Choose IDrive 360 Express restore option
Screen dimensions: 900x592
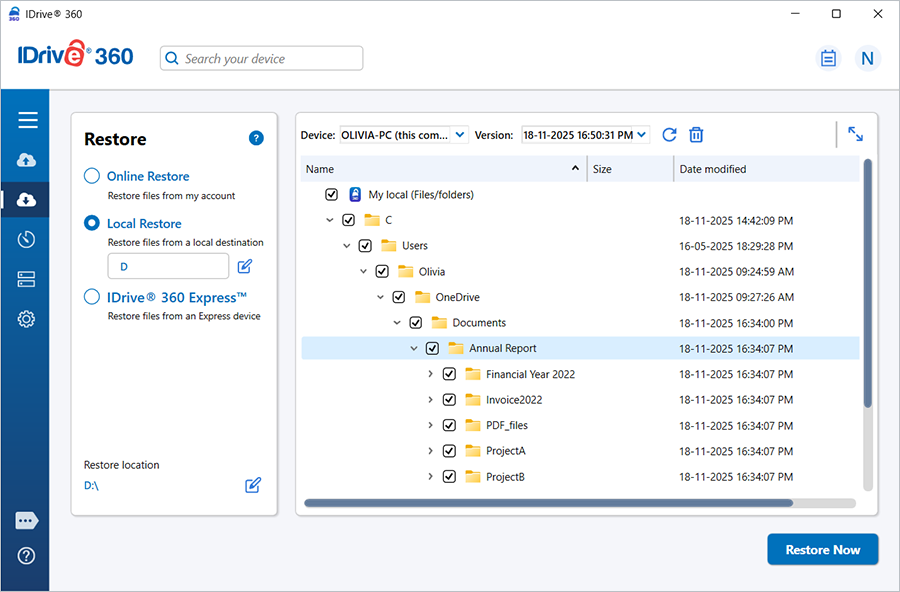92,297
